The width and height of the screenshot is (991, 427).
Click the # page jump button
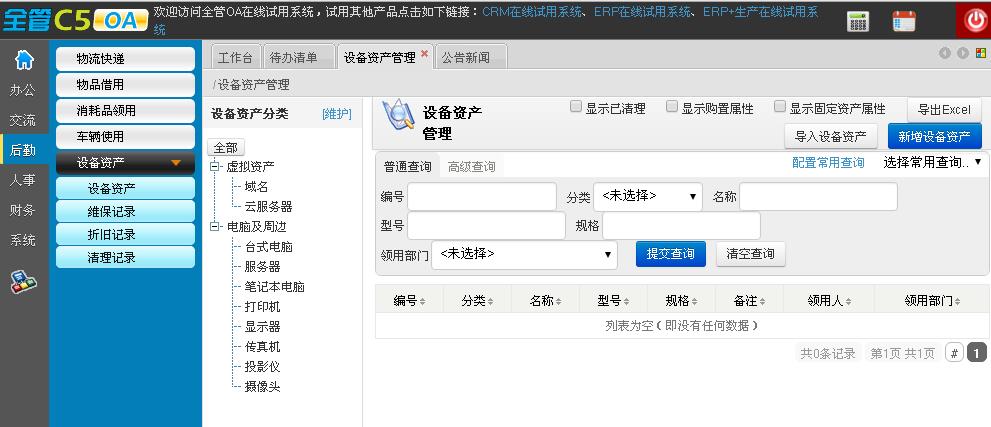954,352
